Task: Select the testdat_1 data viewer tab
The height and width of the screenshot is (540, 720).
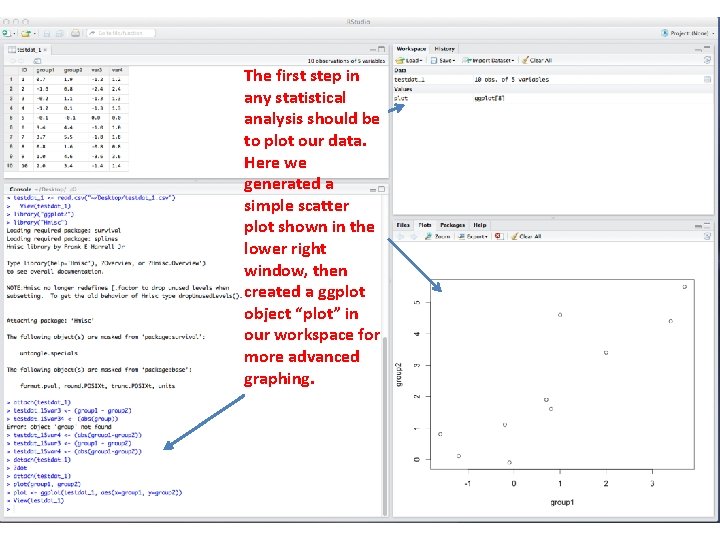Action: tap(29, 49)
